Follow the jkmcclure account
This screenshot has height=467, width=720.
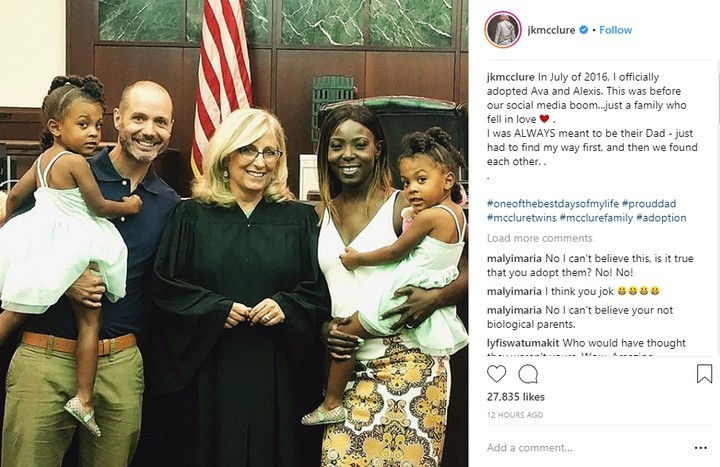click(615, 30)
